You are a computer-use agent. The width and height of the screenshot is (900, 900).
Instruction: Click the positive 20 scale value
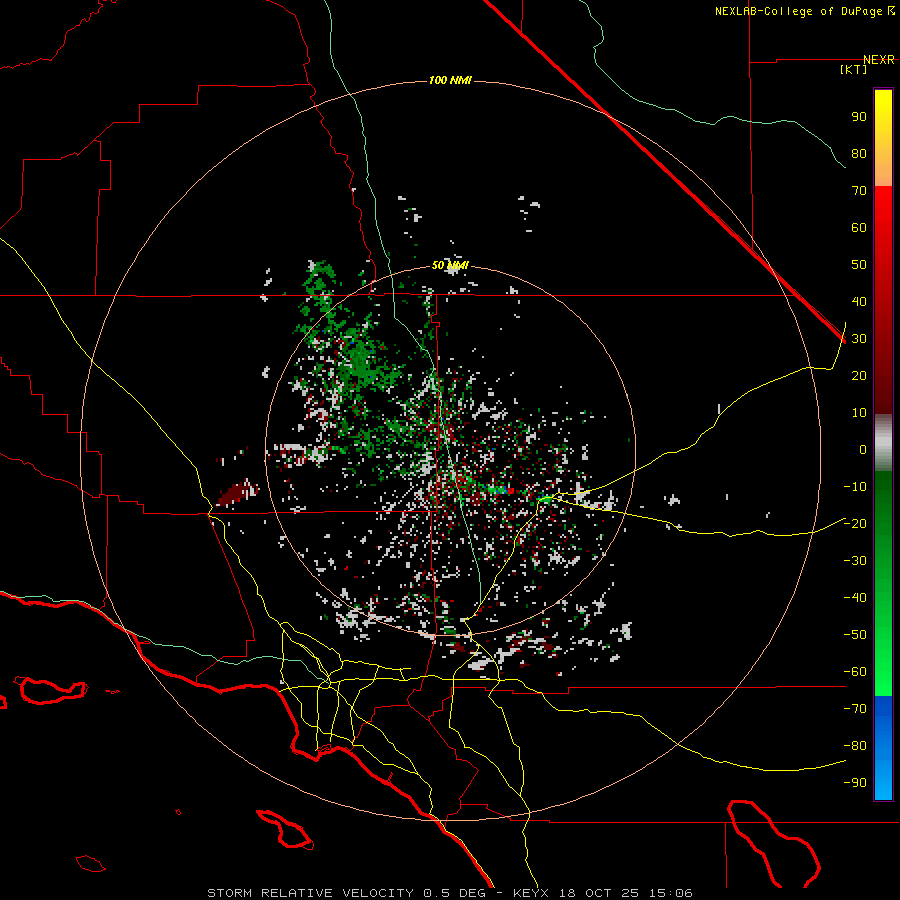(859, 376)
